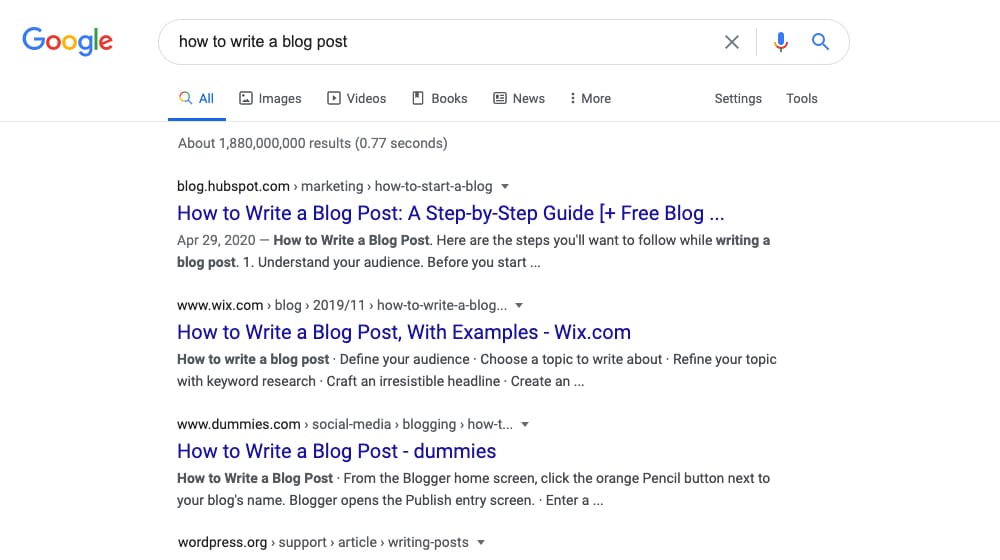Click Wix snippet text 'Define your audience'
The width and height of the screenshot is (1000, 560).
click(x=404, y=360)
